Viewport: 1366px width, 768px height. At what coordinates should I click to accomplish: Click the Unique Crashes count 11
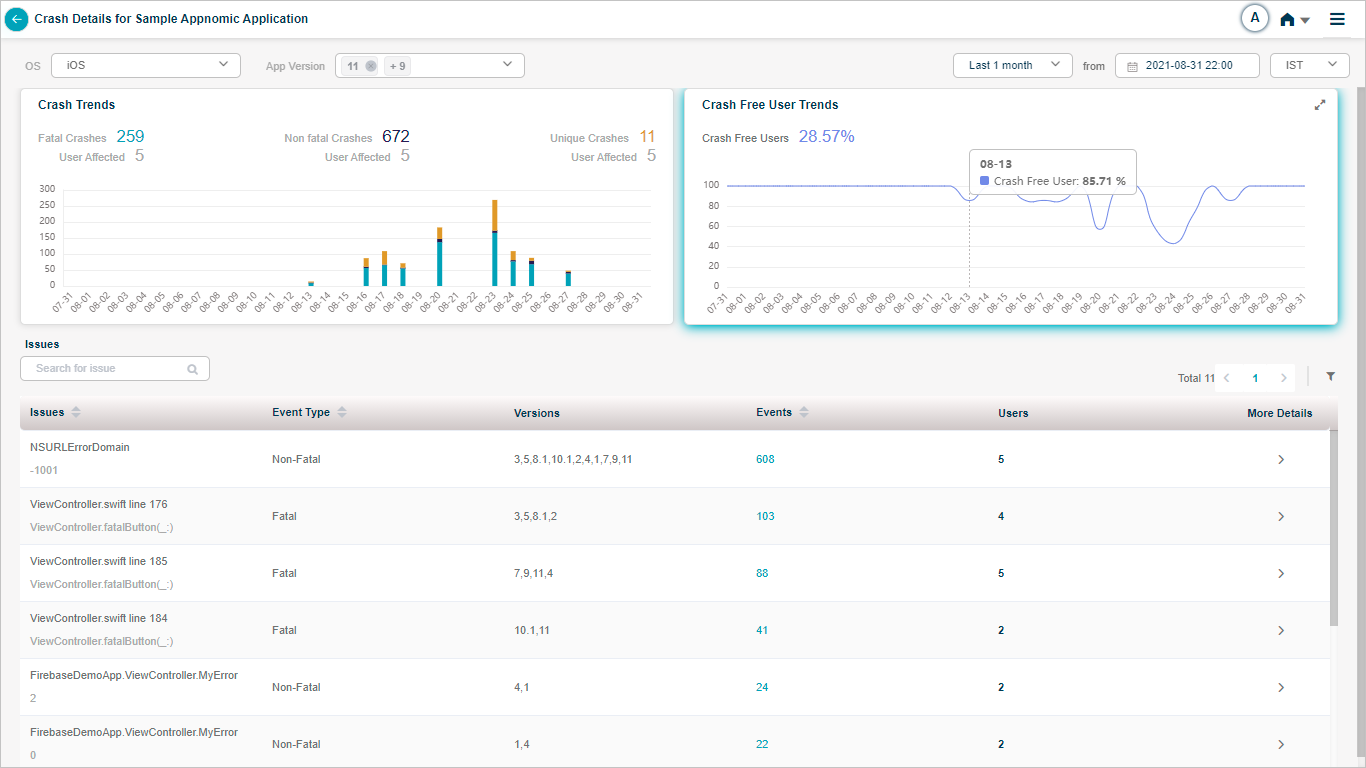pyautogui.click(x=648, y=137)
